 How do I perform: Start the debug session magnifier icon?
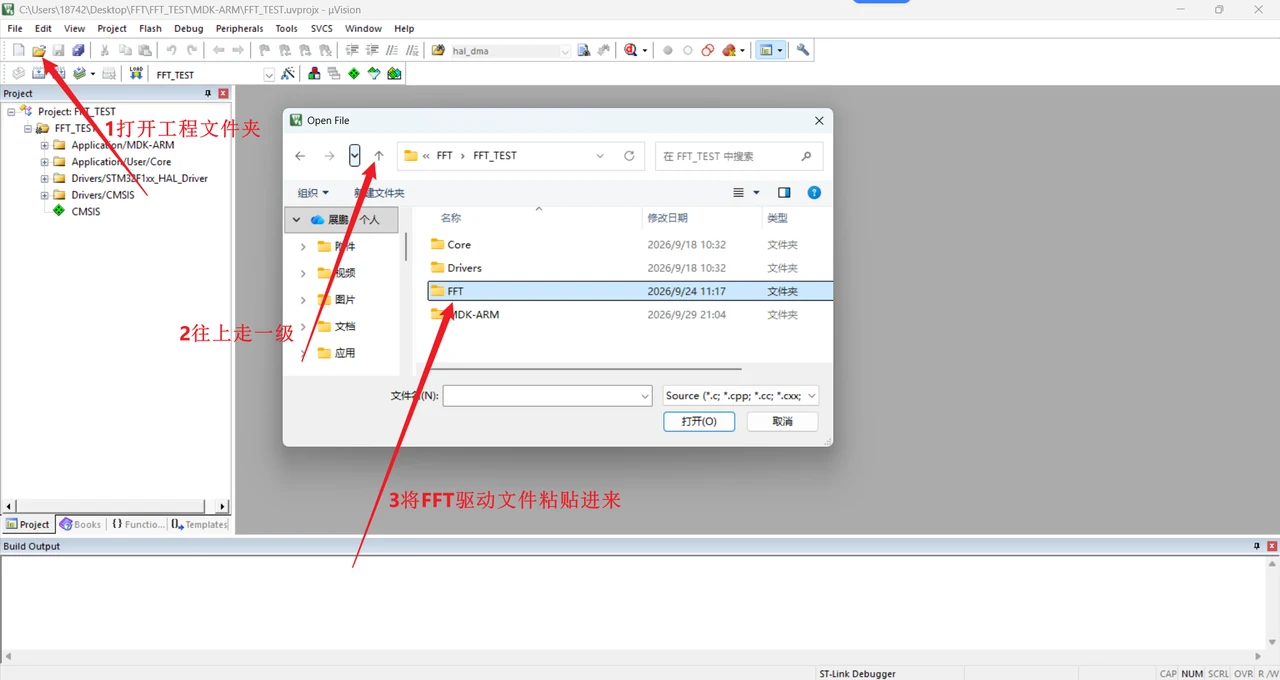tap(630, 50)
